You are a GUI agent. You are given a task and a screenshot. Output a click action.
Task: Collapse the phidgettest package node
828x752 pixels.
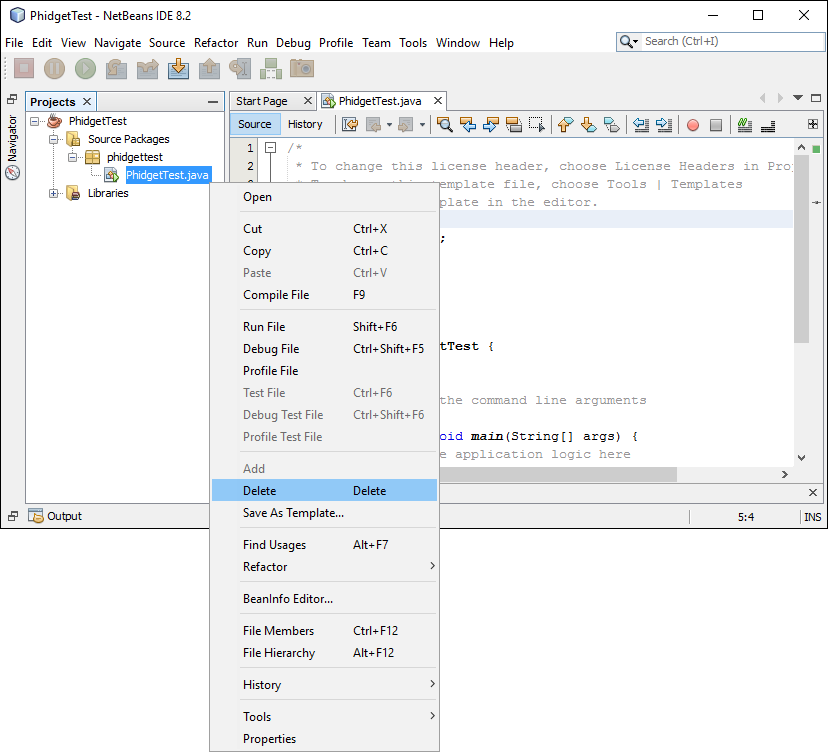click(x=72, y=157)
